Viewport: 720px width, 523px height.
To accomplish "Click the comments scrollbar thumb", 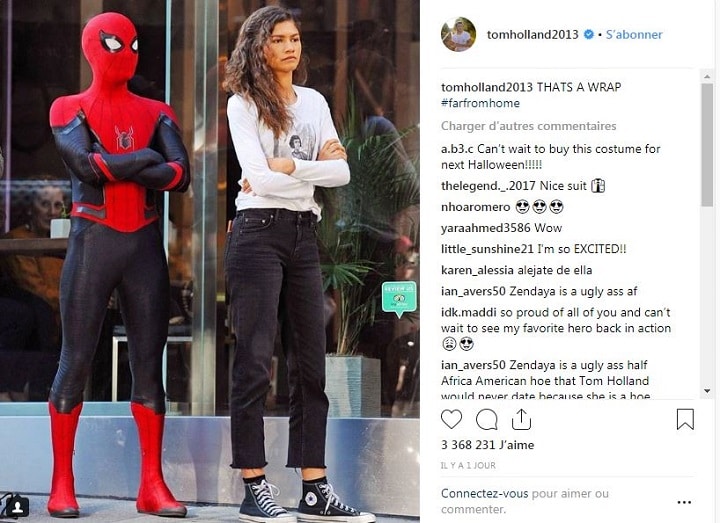I will [707, 144].
